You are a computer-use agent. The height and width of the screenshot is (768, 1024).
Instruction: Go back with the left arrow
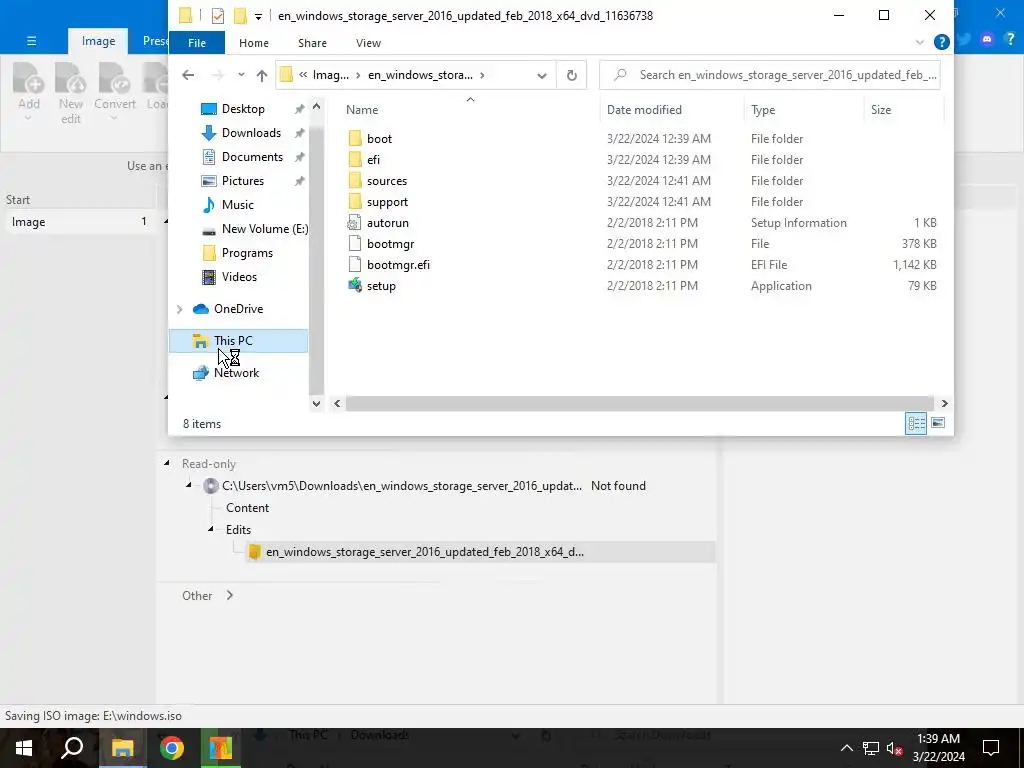pos(188,75)
